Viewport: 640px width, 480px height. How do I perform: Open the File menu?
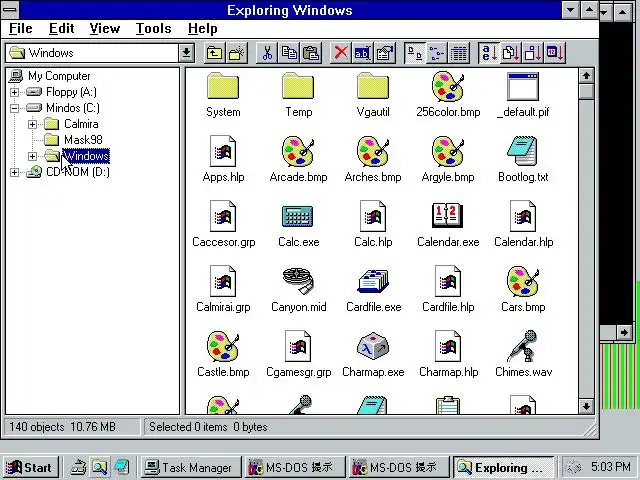click(21, 29)
